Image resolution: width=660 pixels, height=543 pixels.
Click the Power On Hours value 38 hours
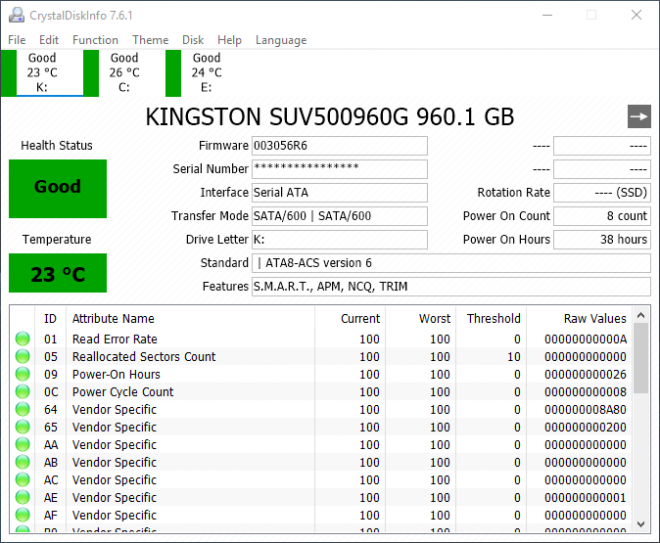point(602,240)
